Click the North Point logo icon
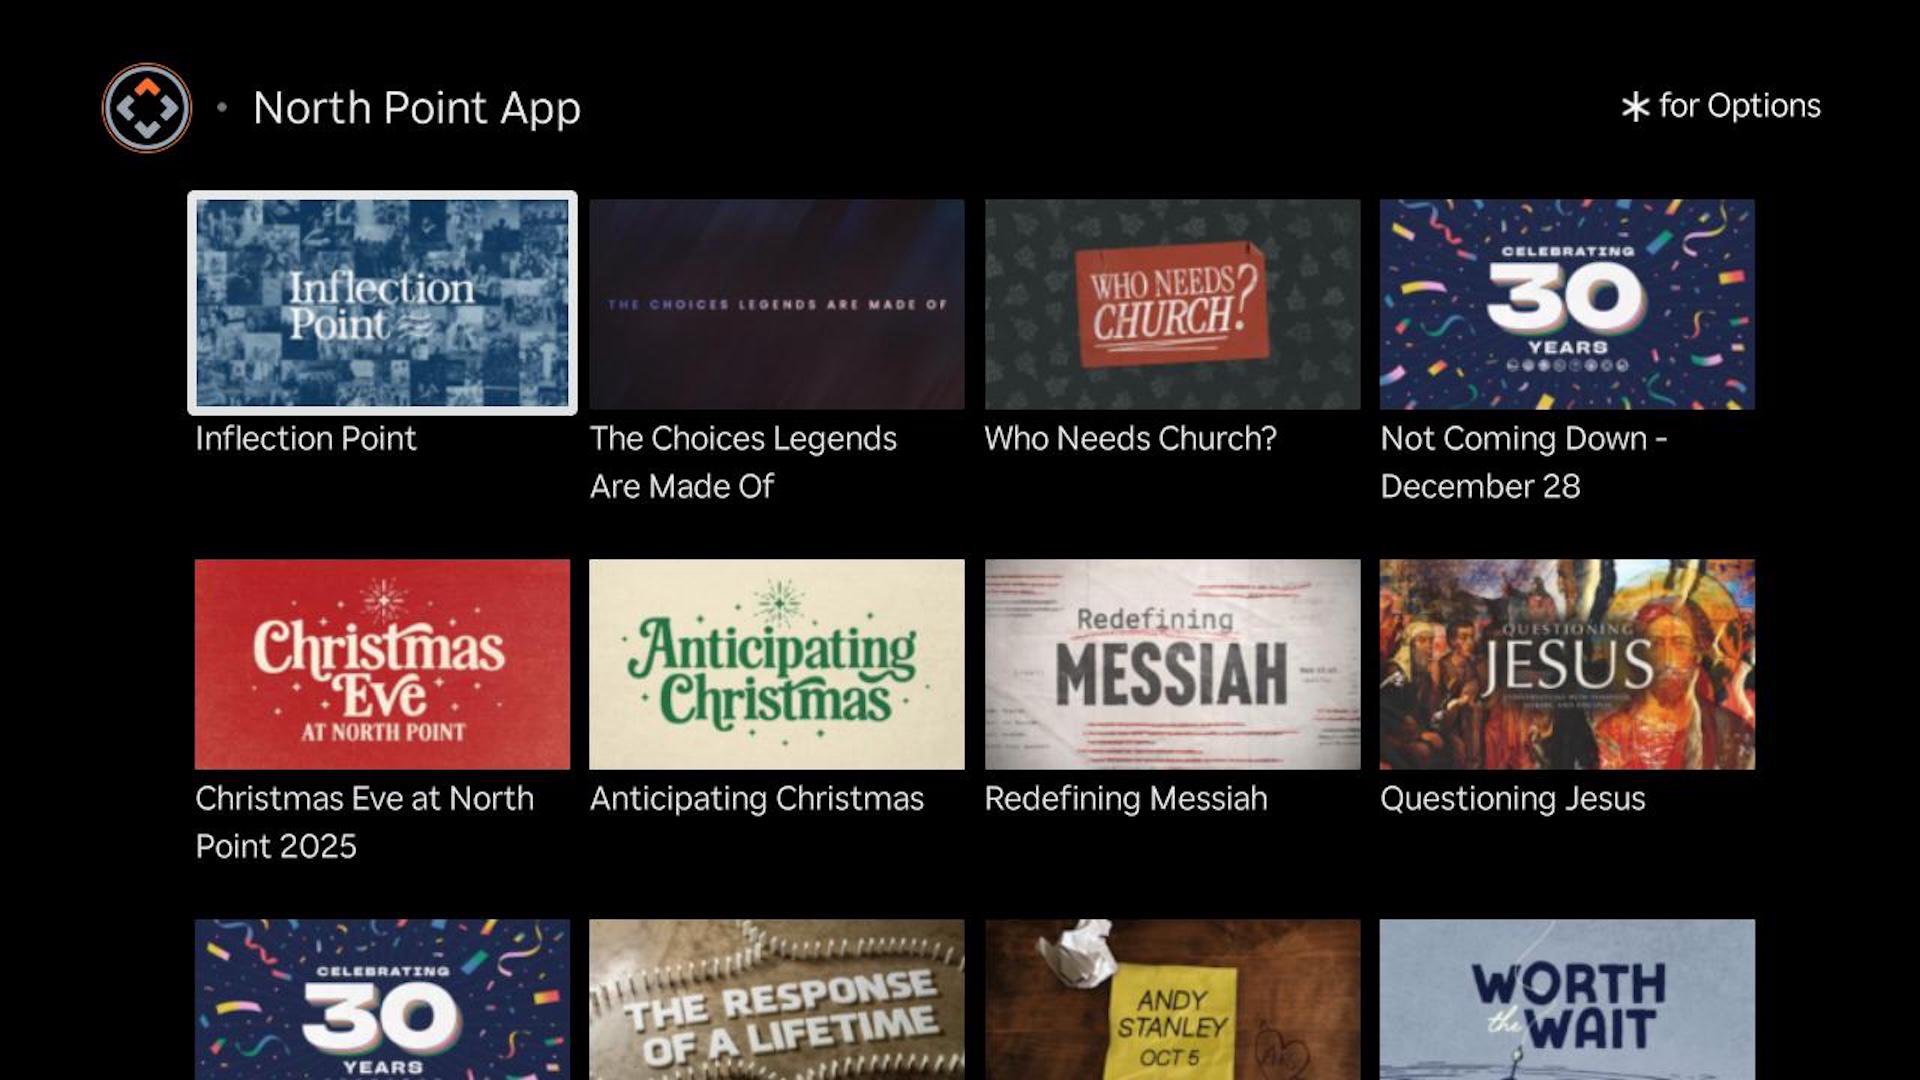The width and height of the screenshot is (1920, 1080). click(147, 108)
